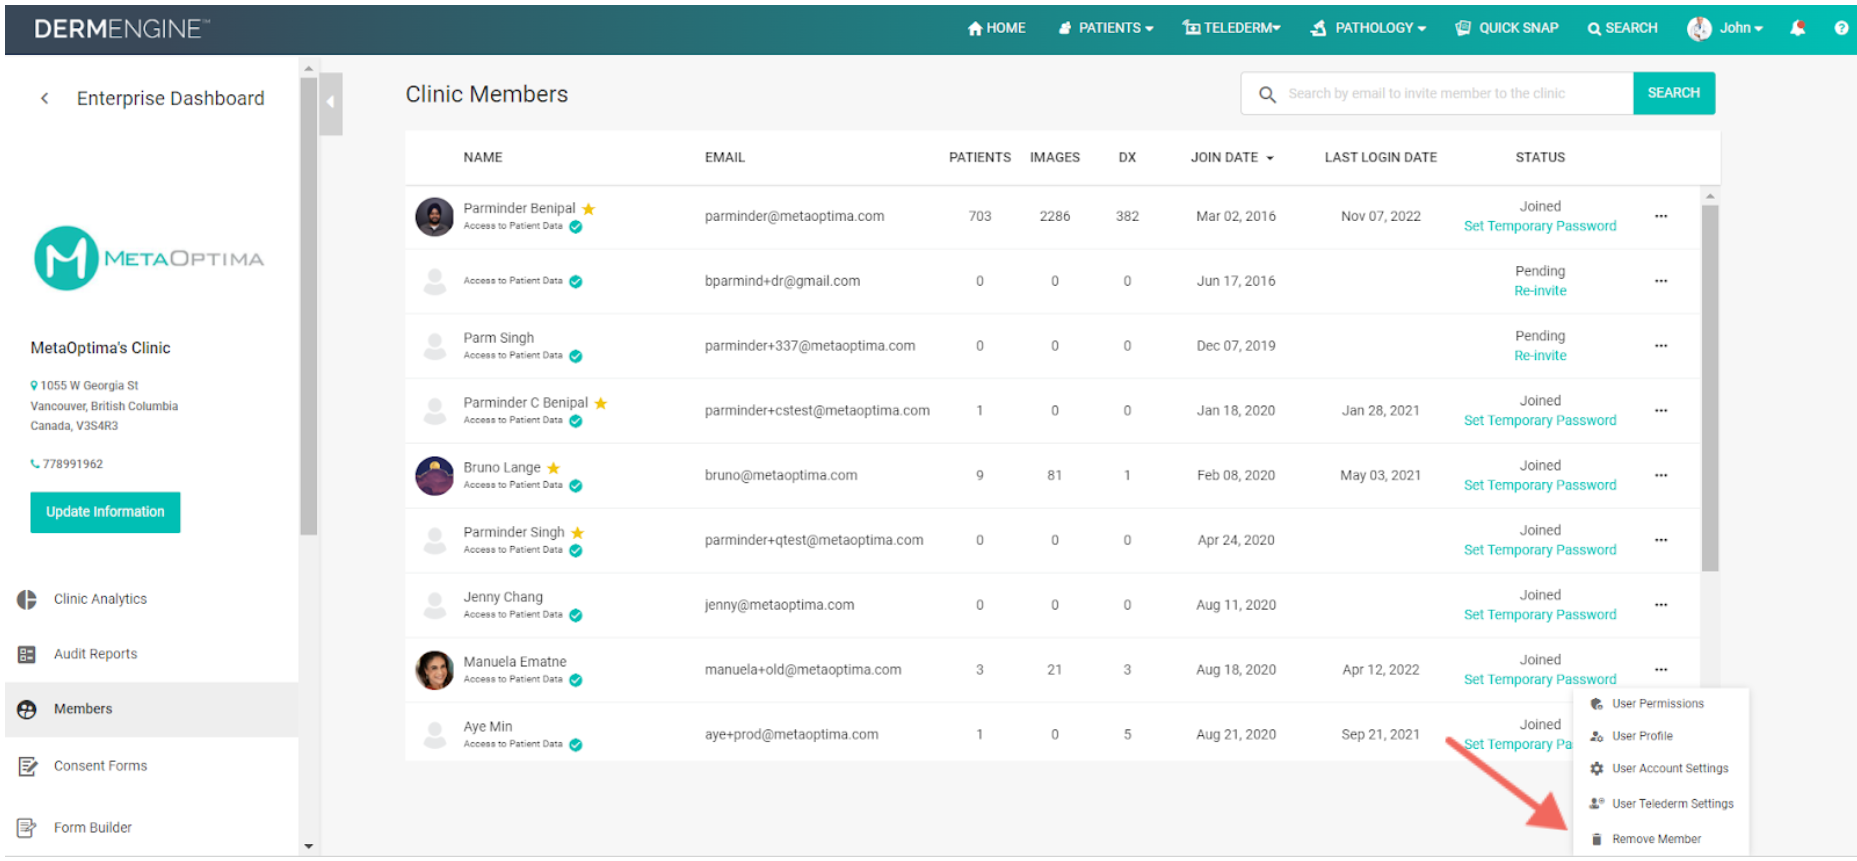Click the gold star next to Parminder C Benipal

[601, 403]
